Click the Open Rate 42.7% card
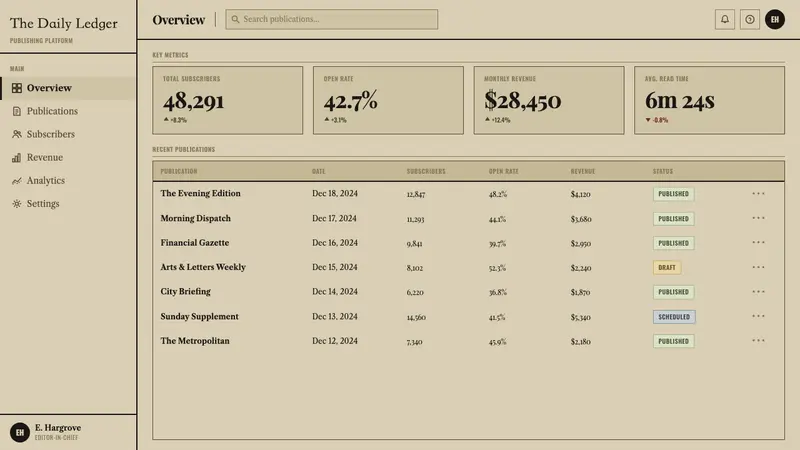The height and width of the screenshot is (450, 800). [388, 101]
